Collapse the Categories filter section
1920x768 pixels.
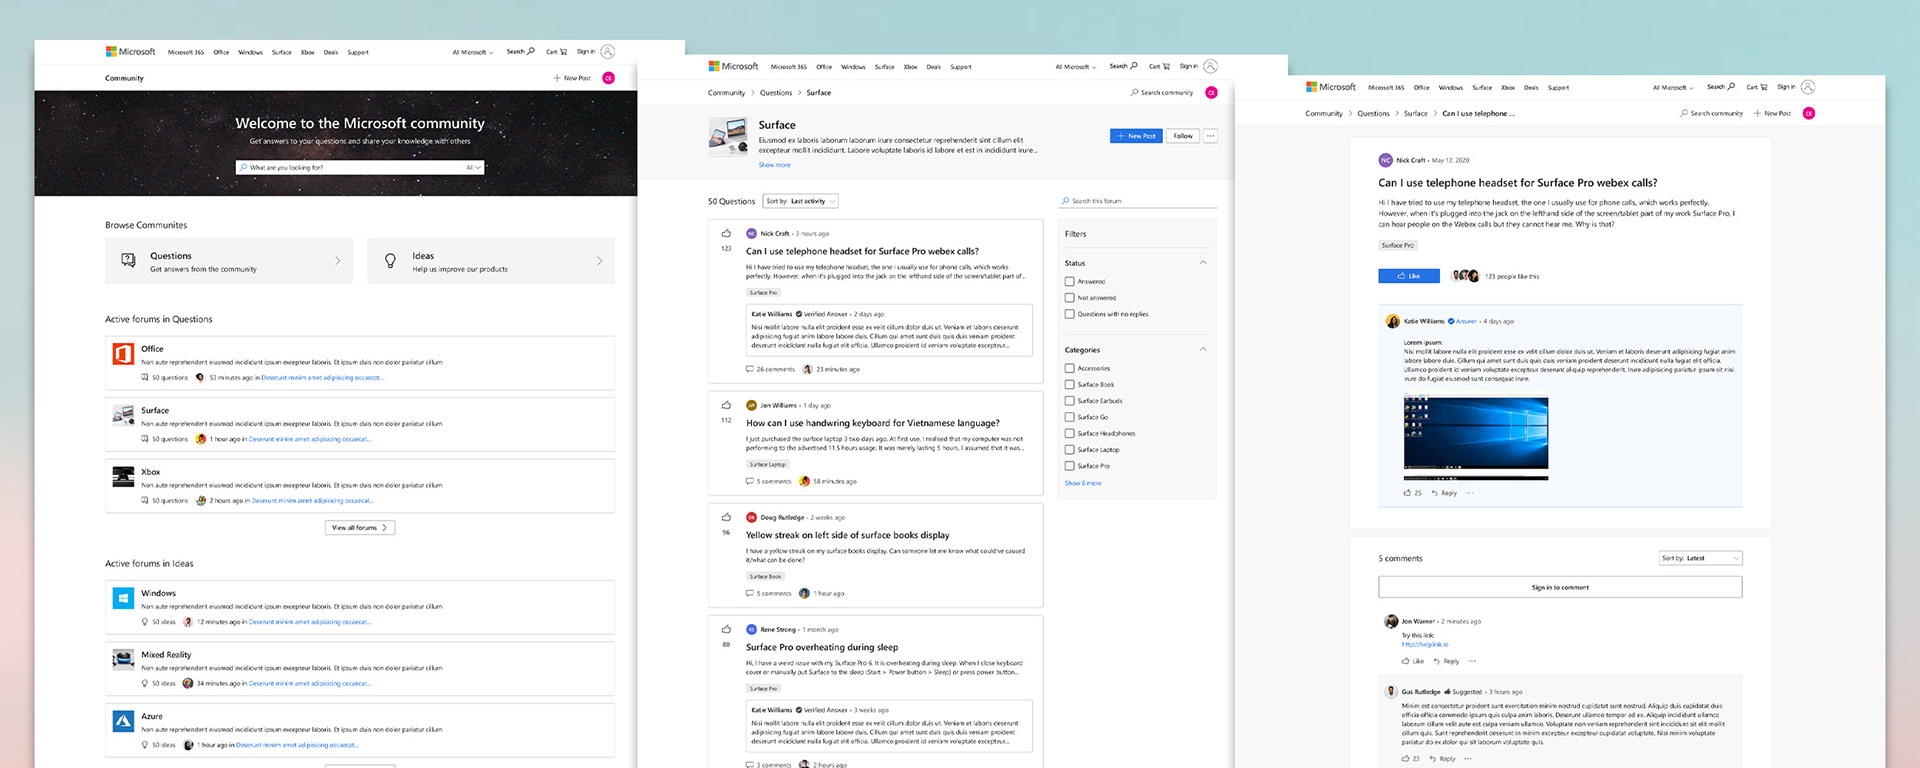(x=1203, y=350)
